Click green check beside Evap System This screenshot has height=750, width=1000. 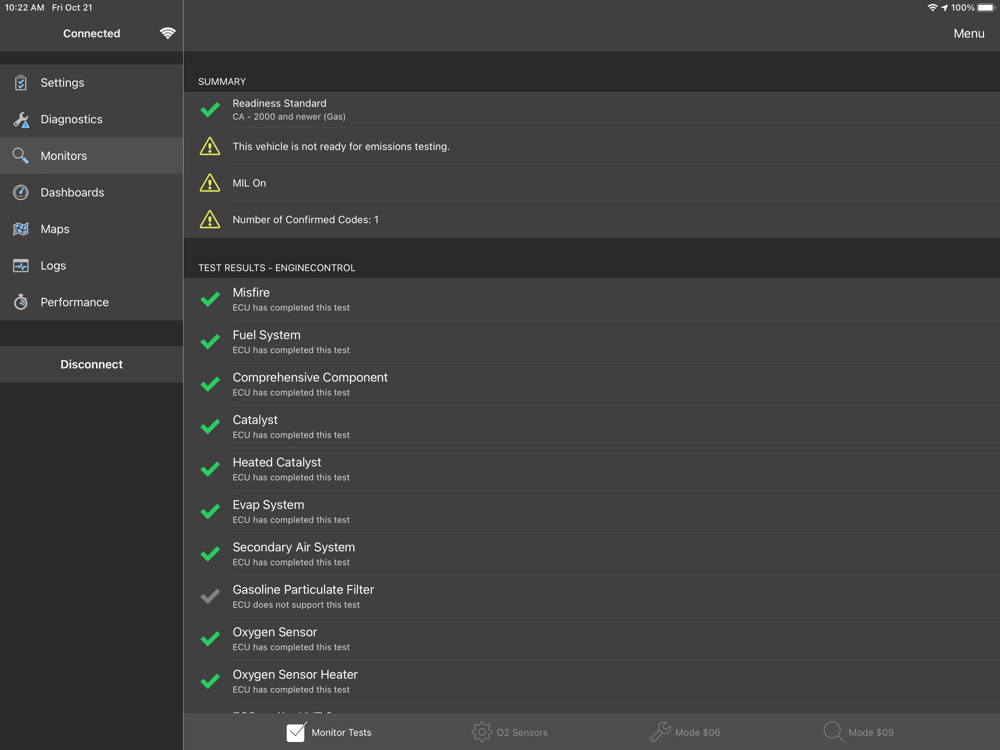[210, 511]
